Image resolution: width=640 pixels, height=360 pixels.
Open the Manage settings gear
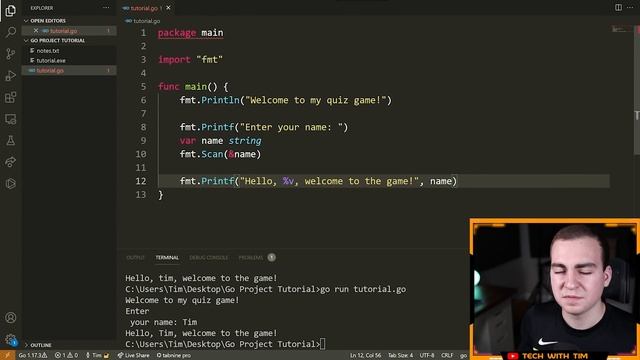point(11,340)
